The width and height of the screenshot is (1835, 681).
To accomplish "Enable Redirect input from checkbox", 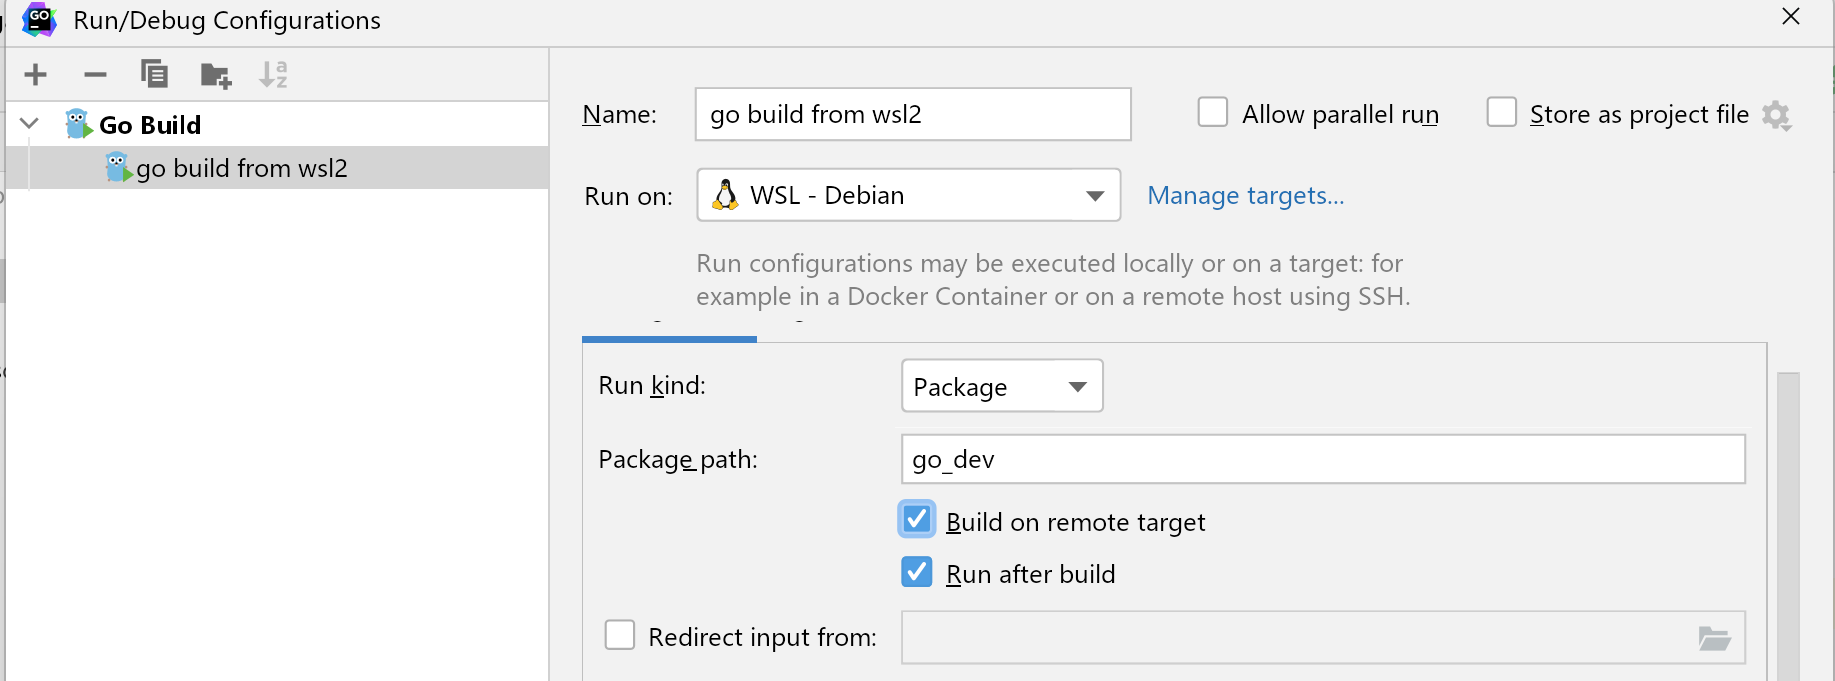I will click(x=620, y=635).
